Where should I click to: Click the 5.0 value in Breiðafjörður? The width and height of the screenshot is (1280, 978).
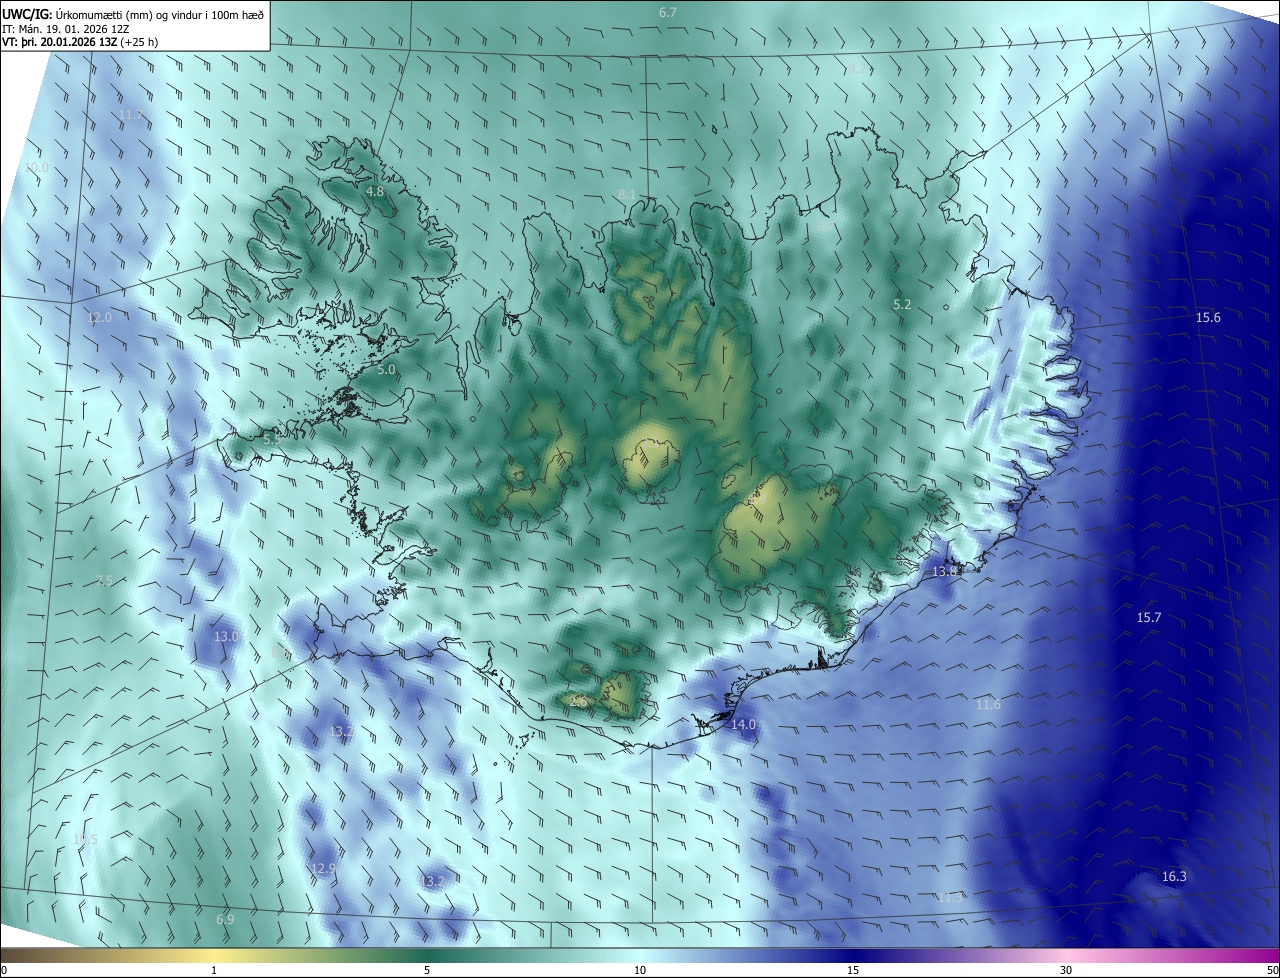click(387, 370)
